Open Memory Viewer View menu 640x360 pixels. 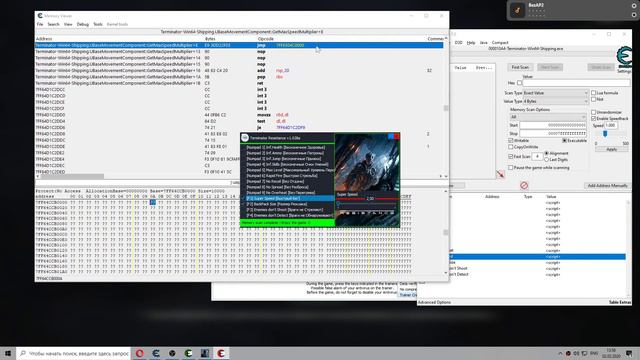click(68, 24)
